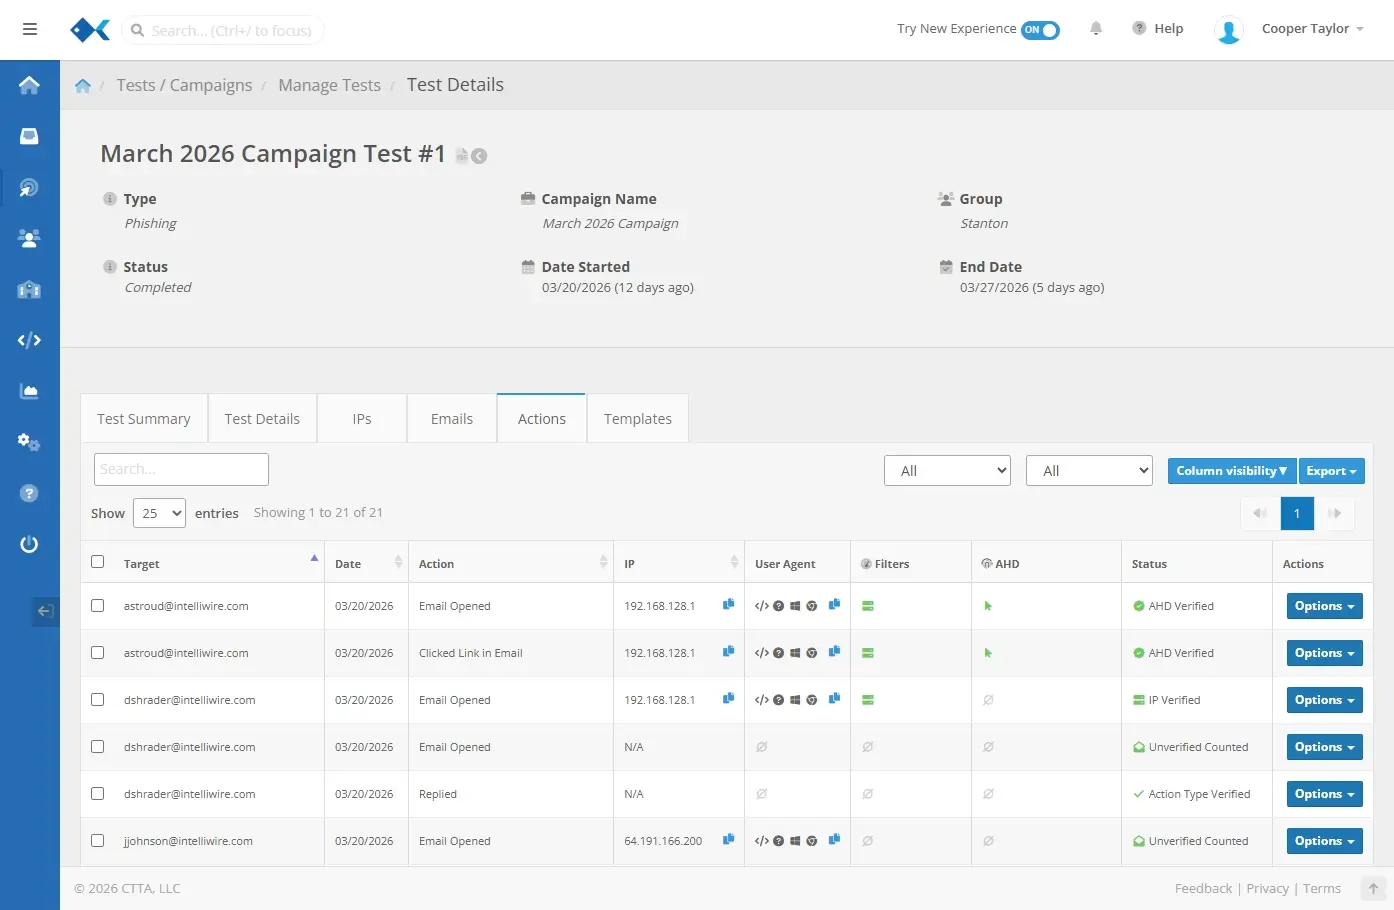Click the home icon in sidebar

(29, 85)
